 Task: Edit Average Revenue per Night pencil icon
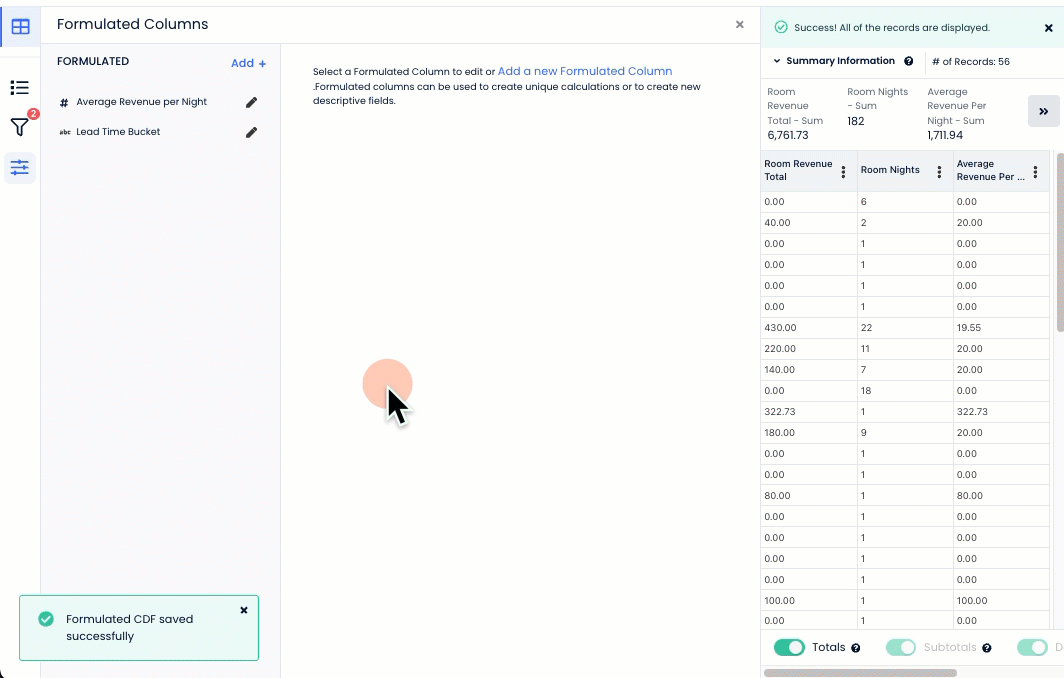click(x=251, y=102)
